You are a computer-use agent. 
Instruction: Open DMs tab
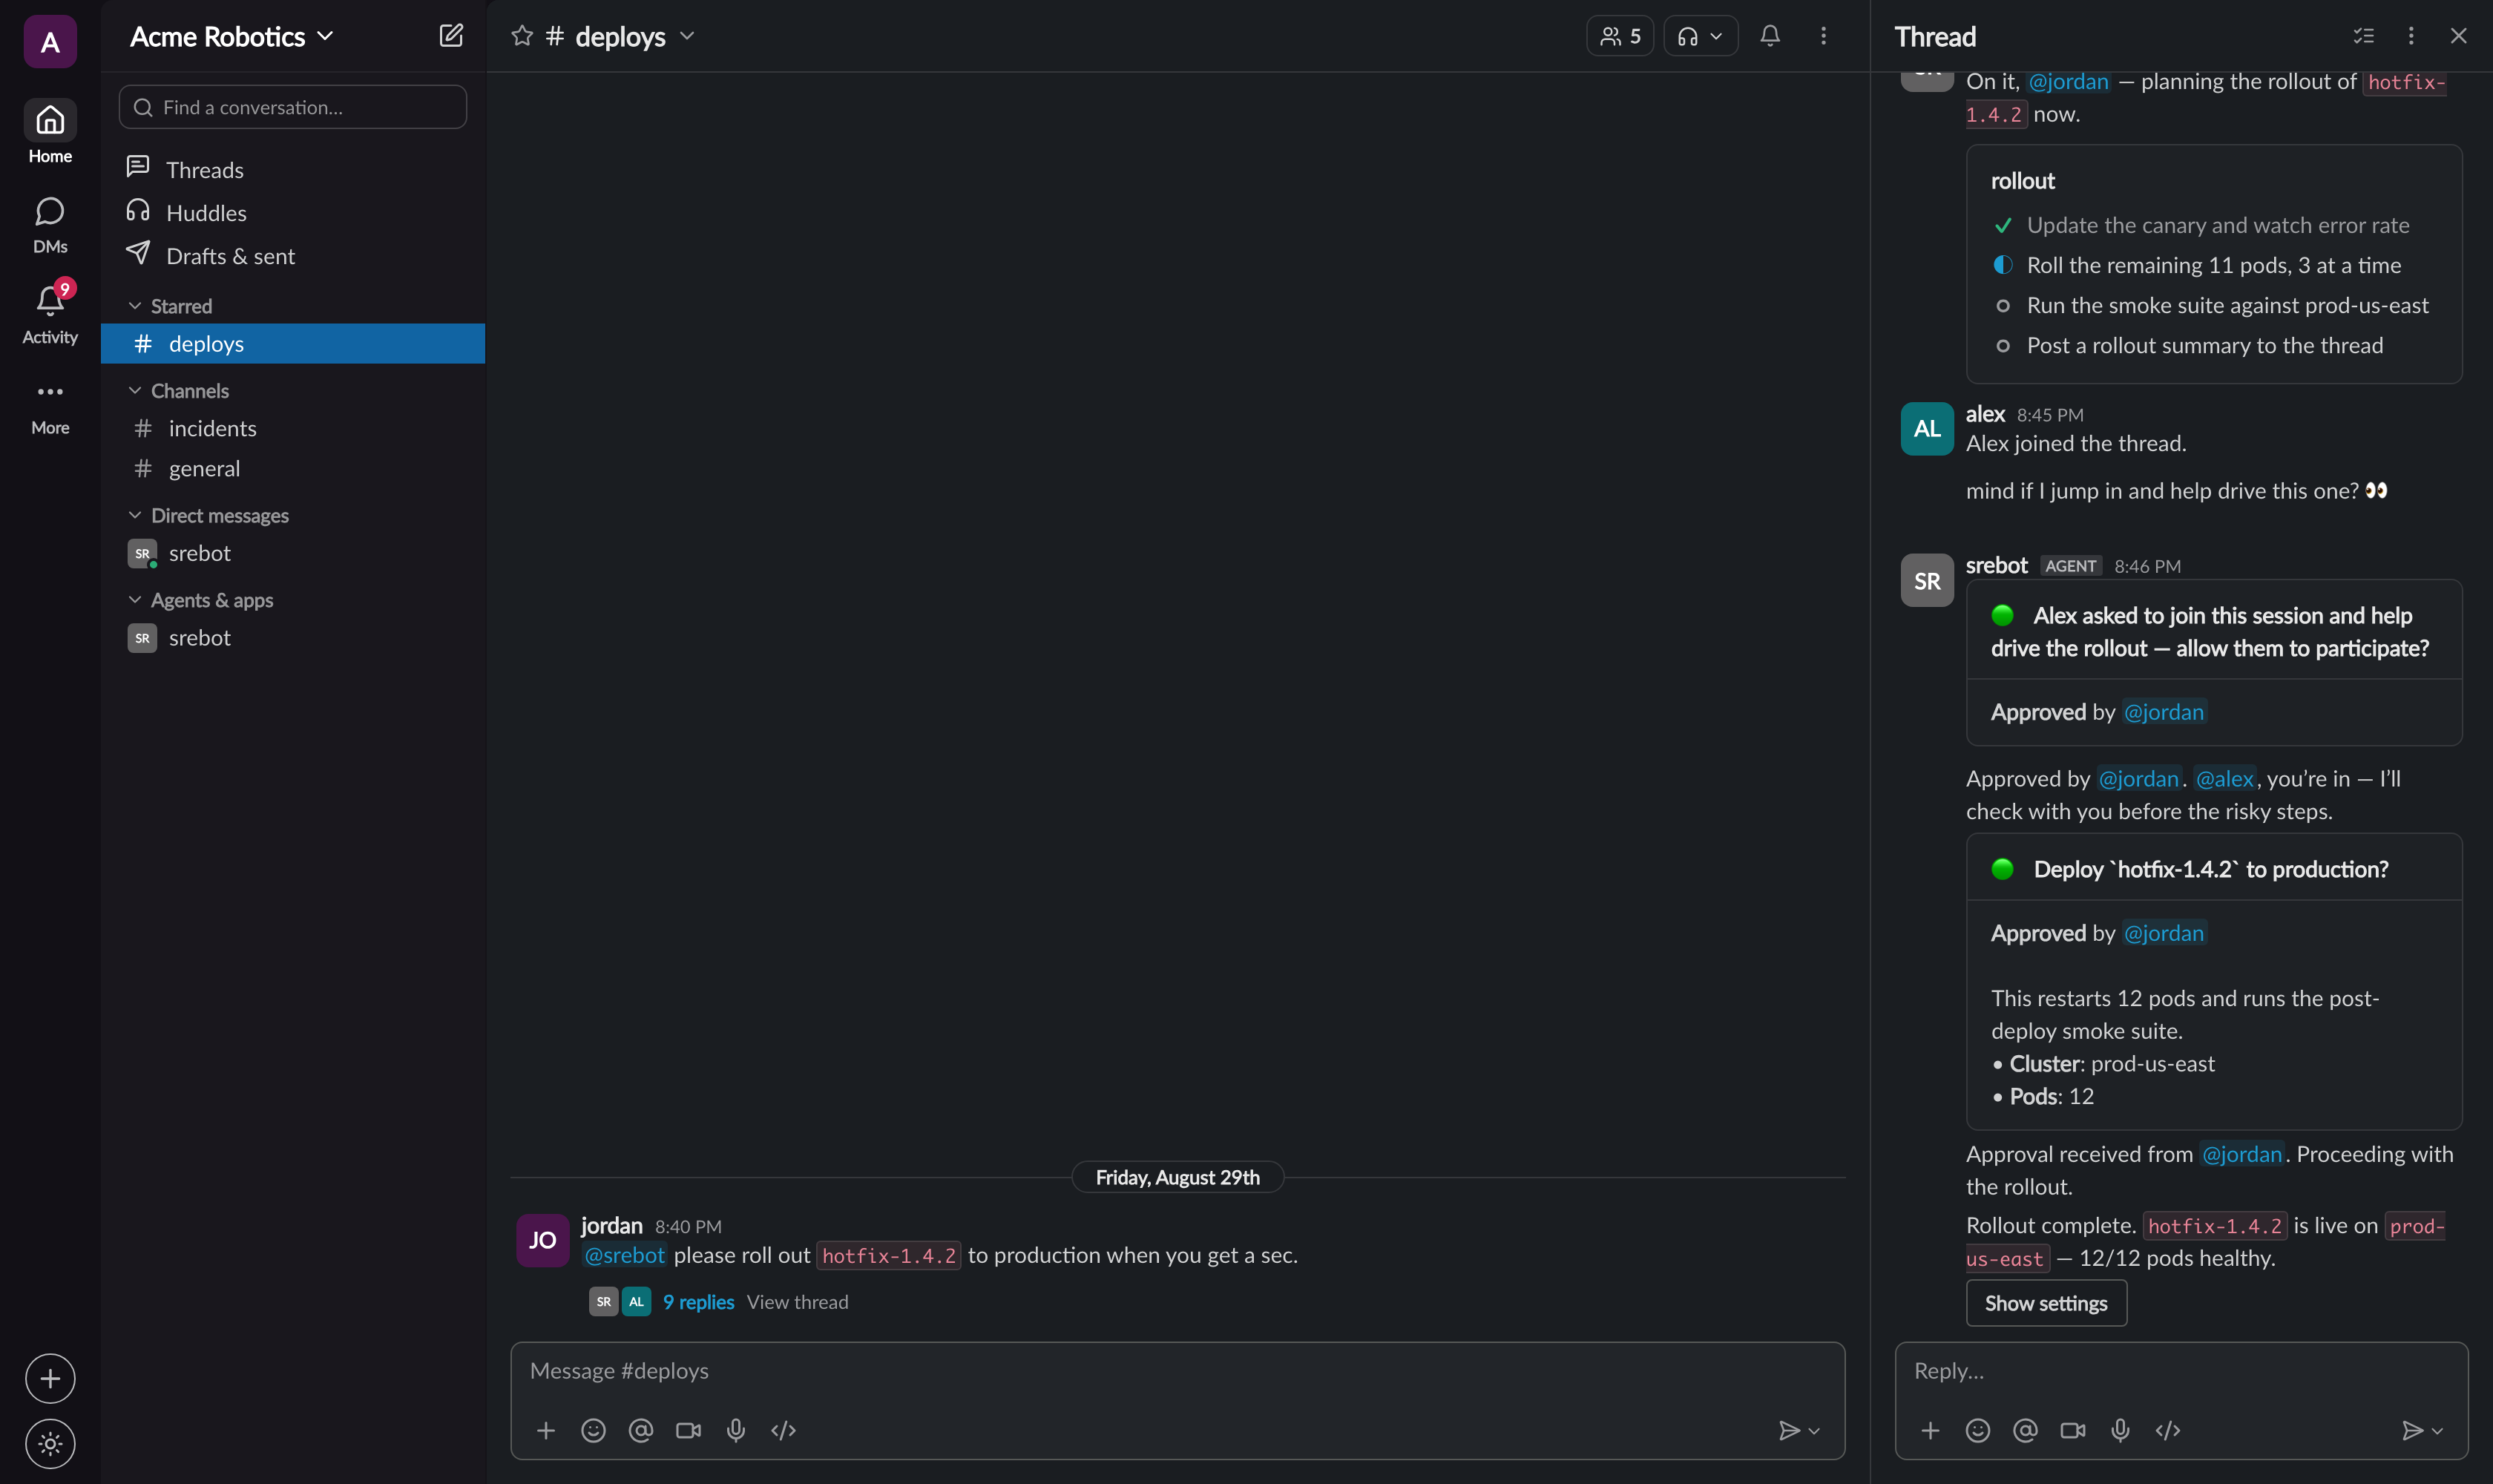pos(50,223)
